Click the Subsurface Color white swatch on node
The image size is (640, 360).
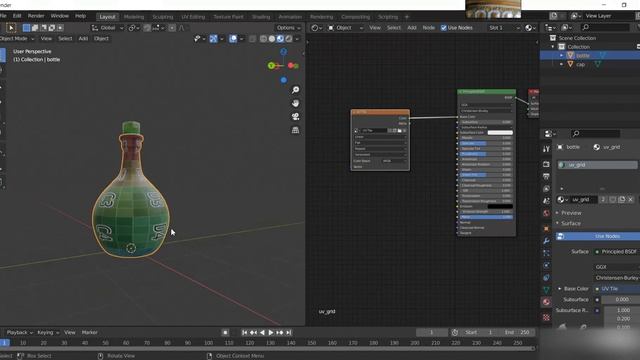[x=500, y=133]
